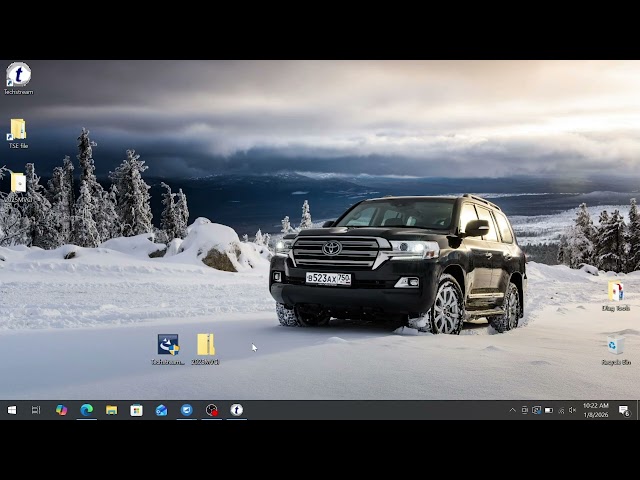
Task: Open the notification action center
Action: coord(624,410)
